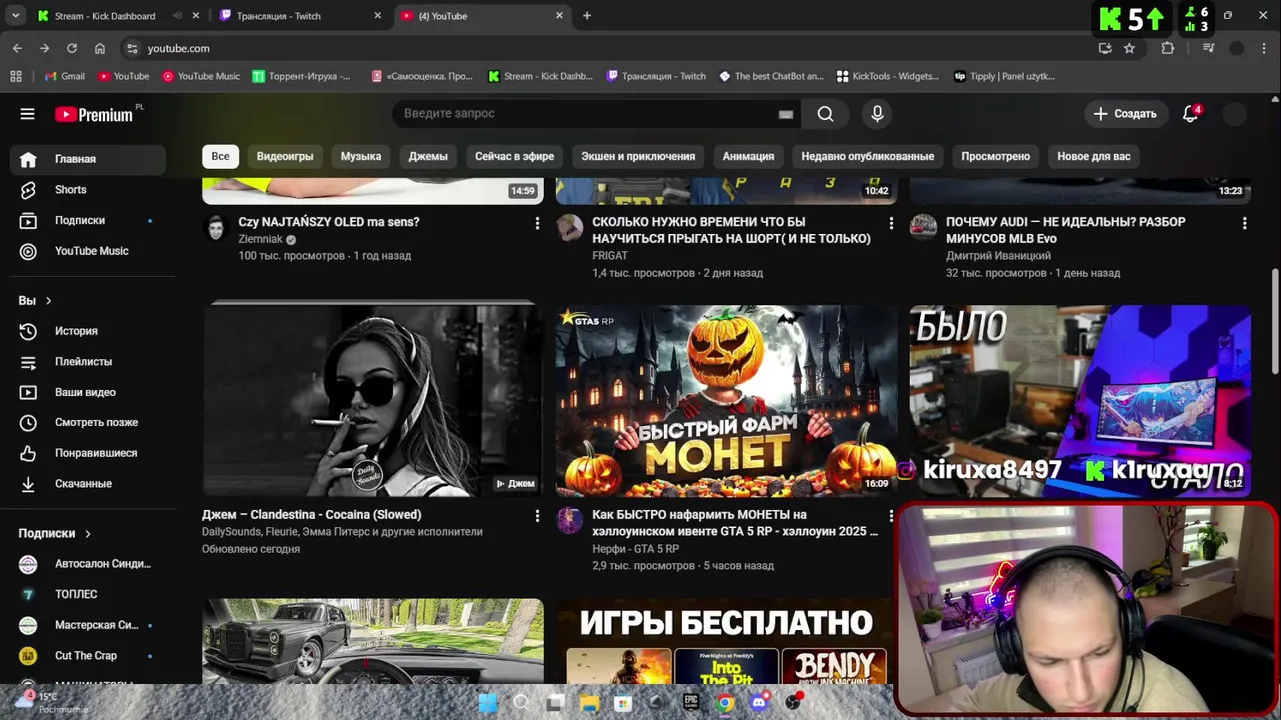This screenshot has width=1281, height=720.
Task: Open Shorts in the sidebar
Action: coord(88,190)
